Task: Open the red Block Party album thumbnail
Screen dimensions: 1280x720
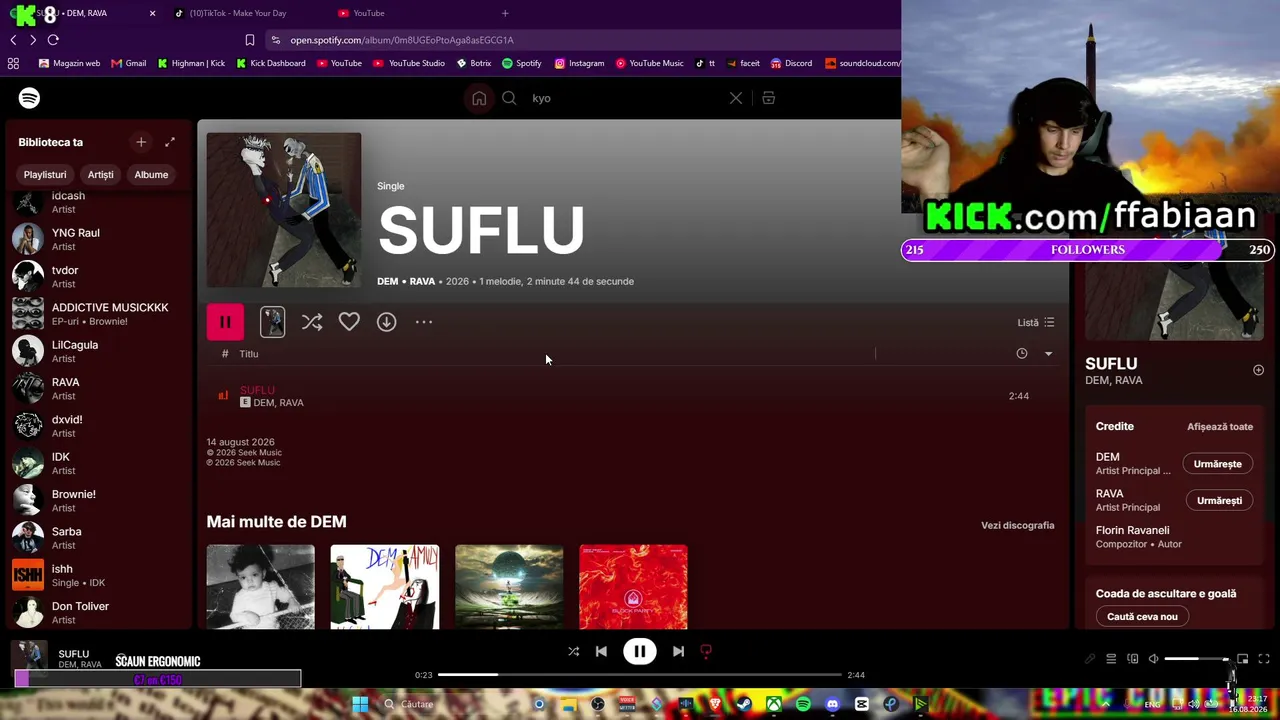Action: tap(633, 587)
